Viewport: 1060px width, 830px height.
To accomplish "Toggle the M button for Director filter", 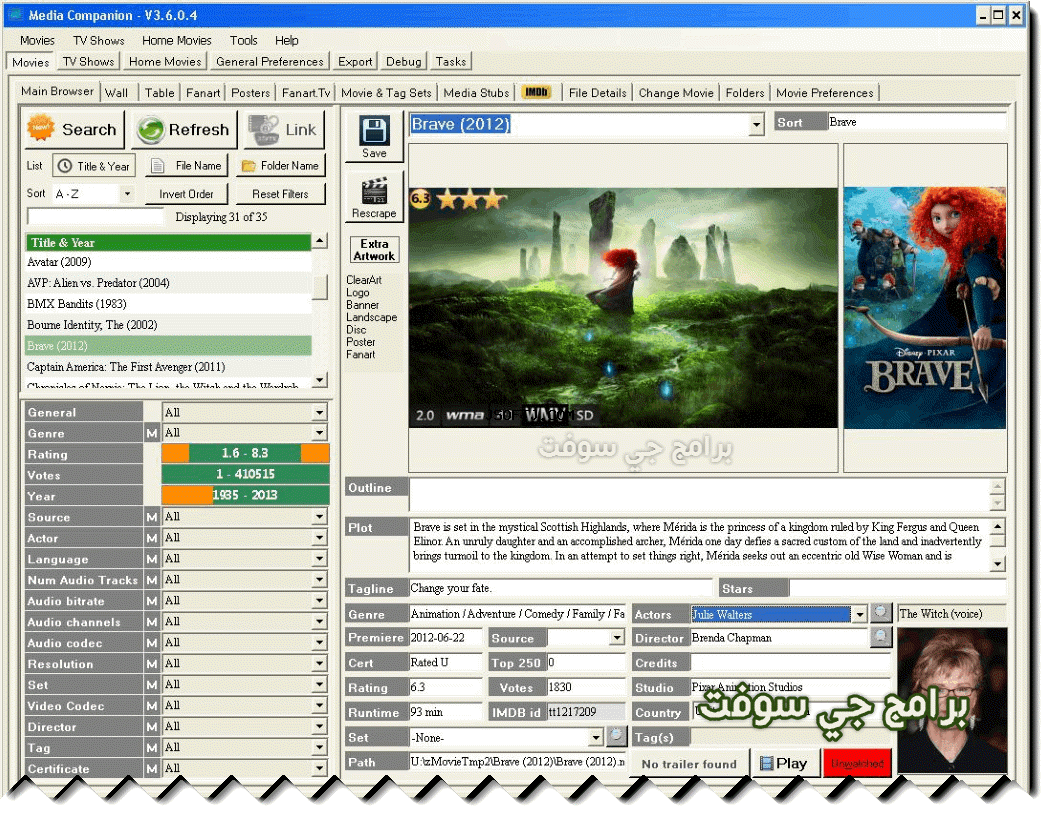I will 151,727.
